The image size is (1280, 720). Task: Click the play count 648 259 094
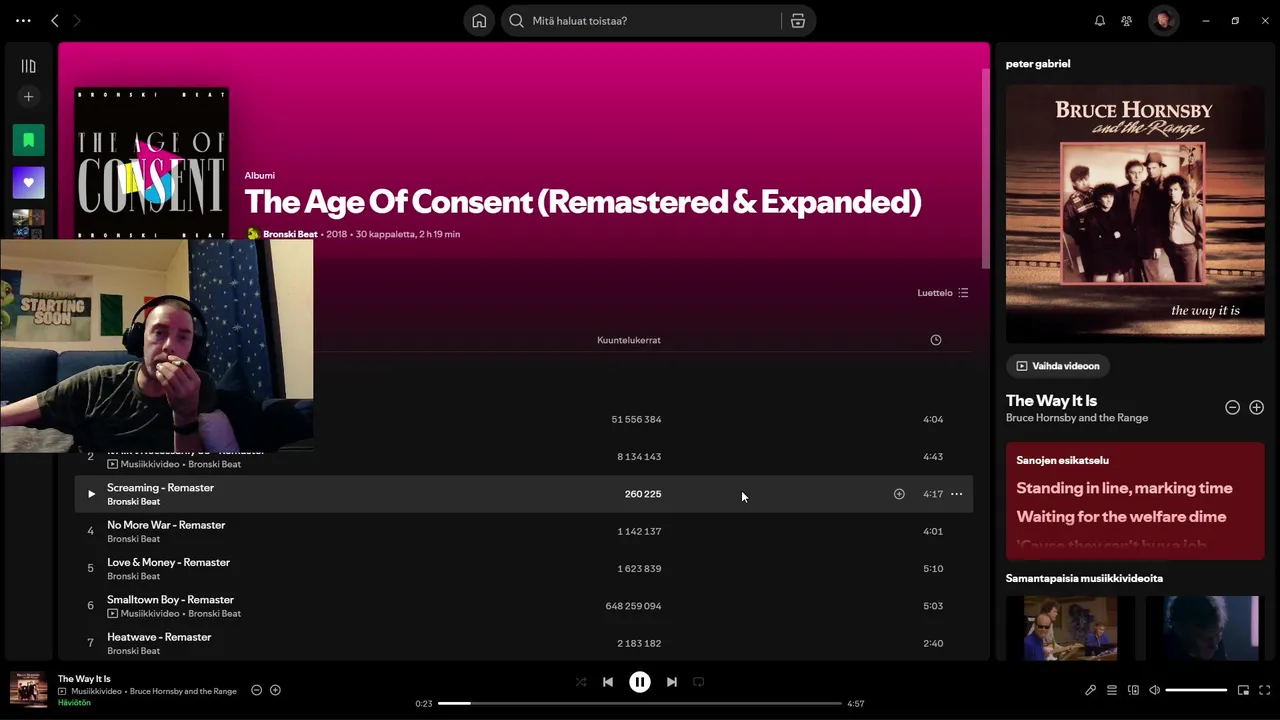[633, 606]
